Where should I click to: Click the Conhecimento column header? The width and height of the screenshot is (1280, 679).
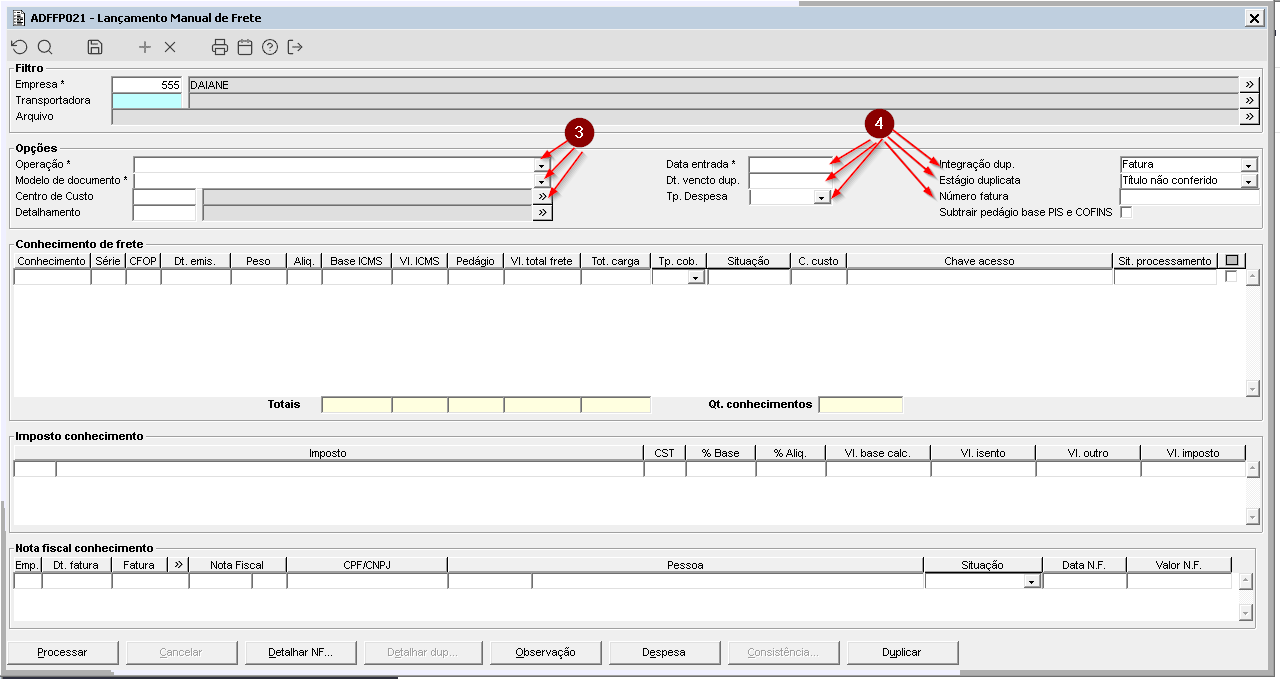click(52, 261)
